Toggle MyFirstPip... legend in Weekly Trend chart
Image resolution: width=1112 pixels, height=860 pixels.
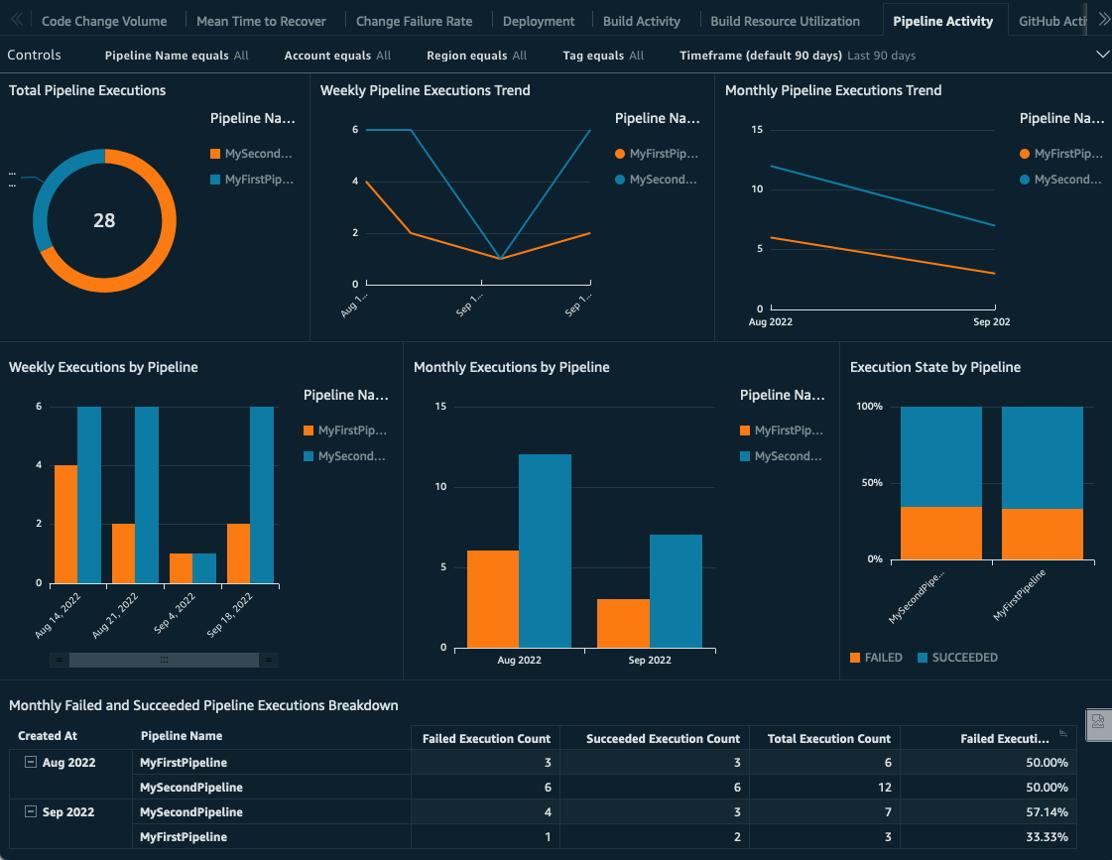[656, 154]
